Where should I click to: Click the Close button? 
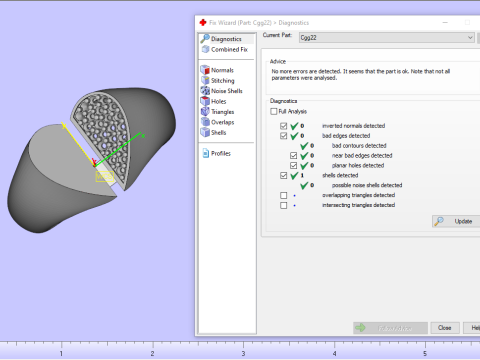pyautogui.click(x=445, y=328)
